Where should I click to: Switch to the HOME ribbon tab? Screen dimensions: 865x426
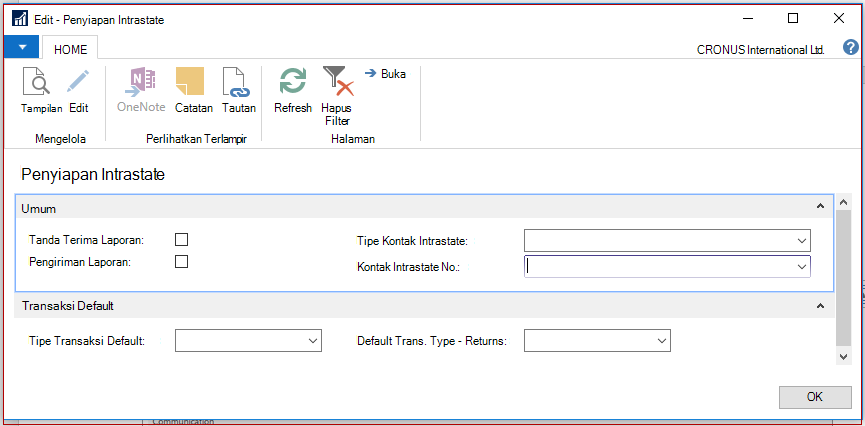click(70, 49)
